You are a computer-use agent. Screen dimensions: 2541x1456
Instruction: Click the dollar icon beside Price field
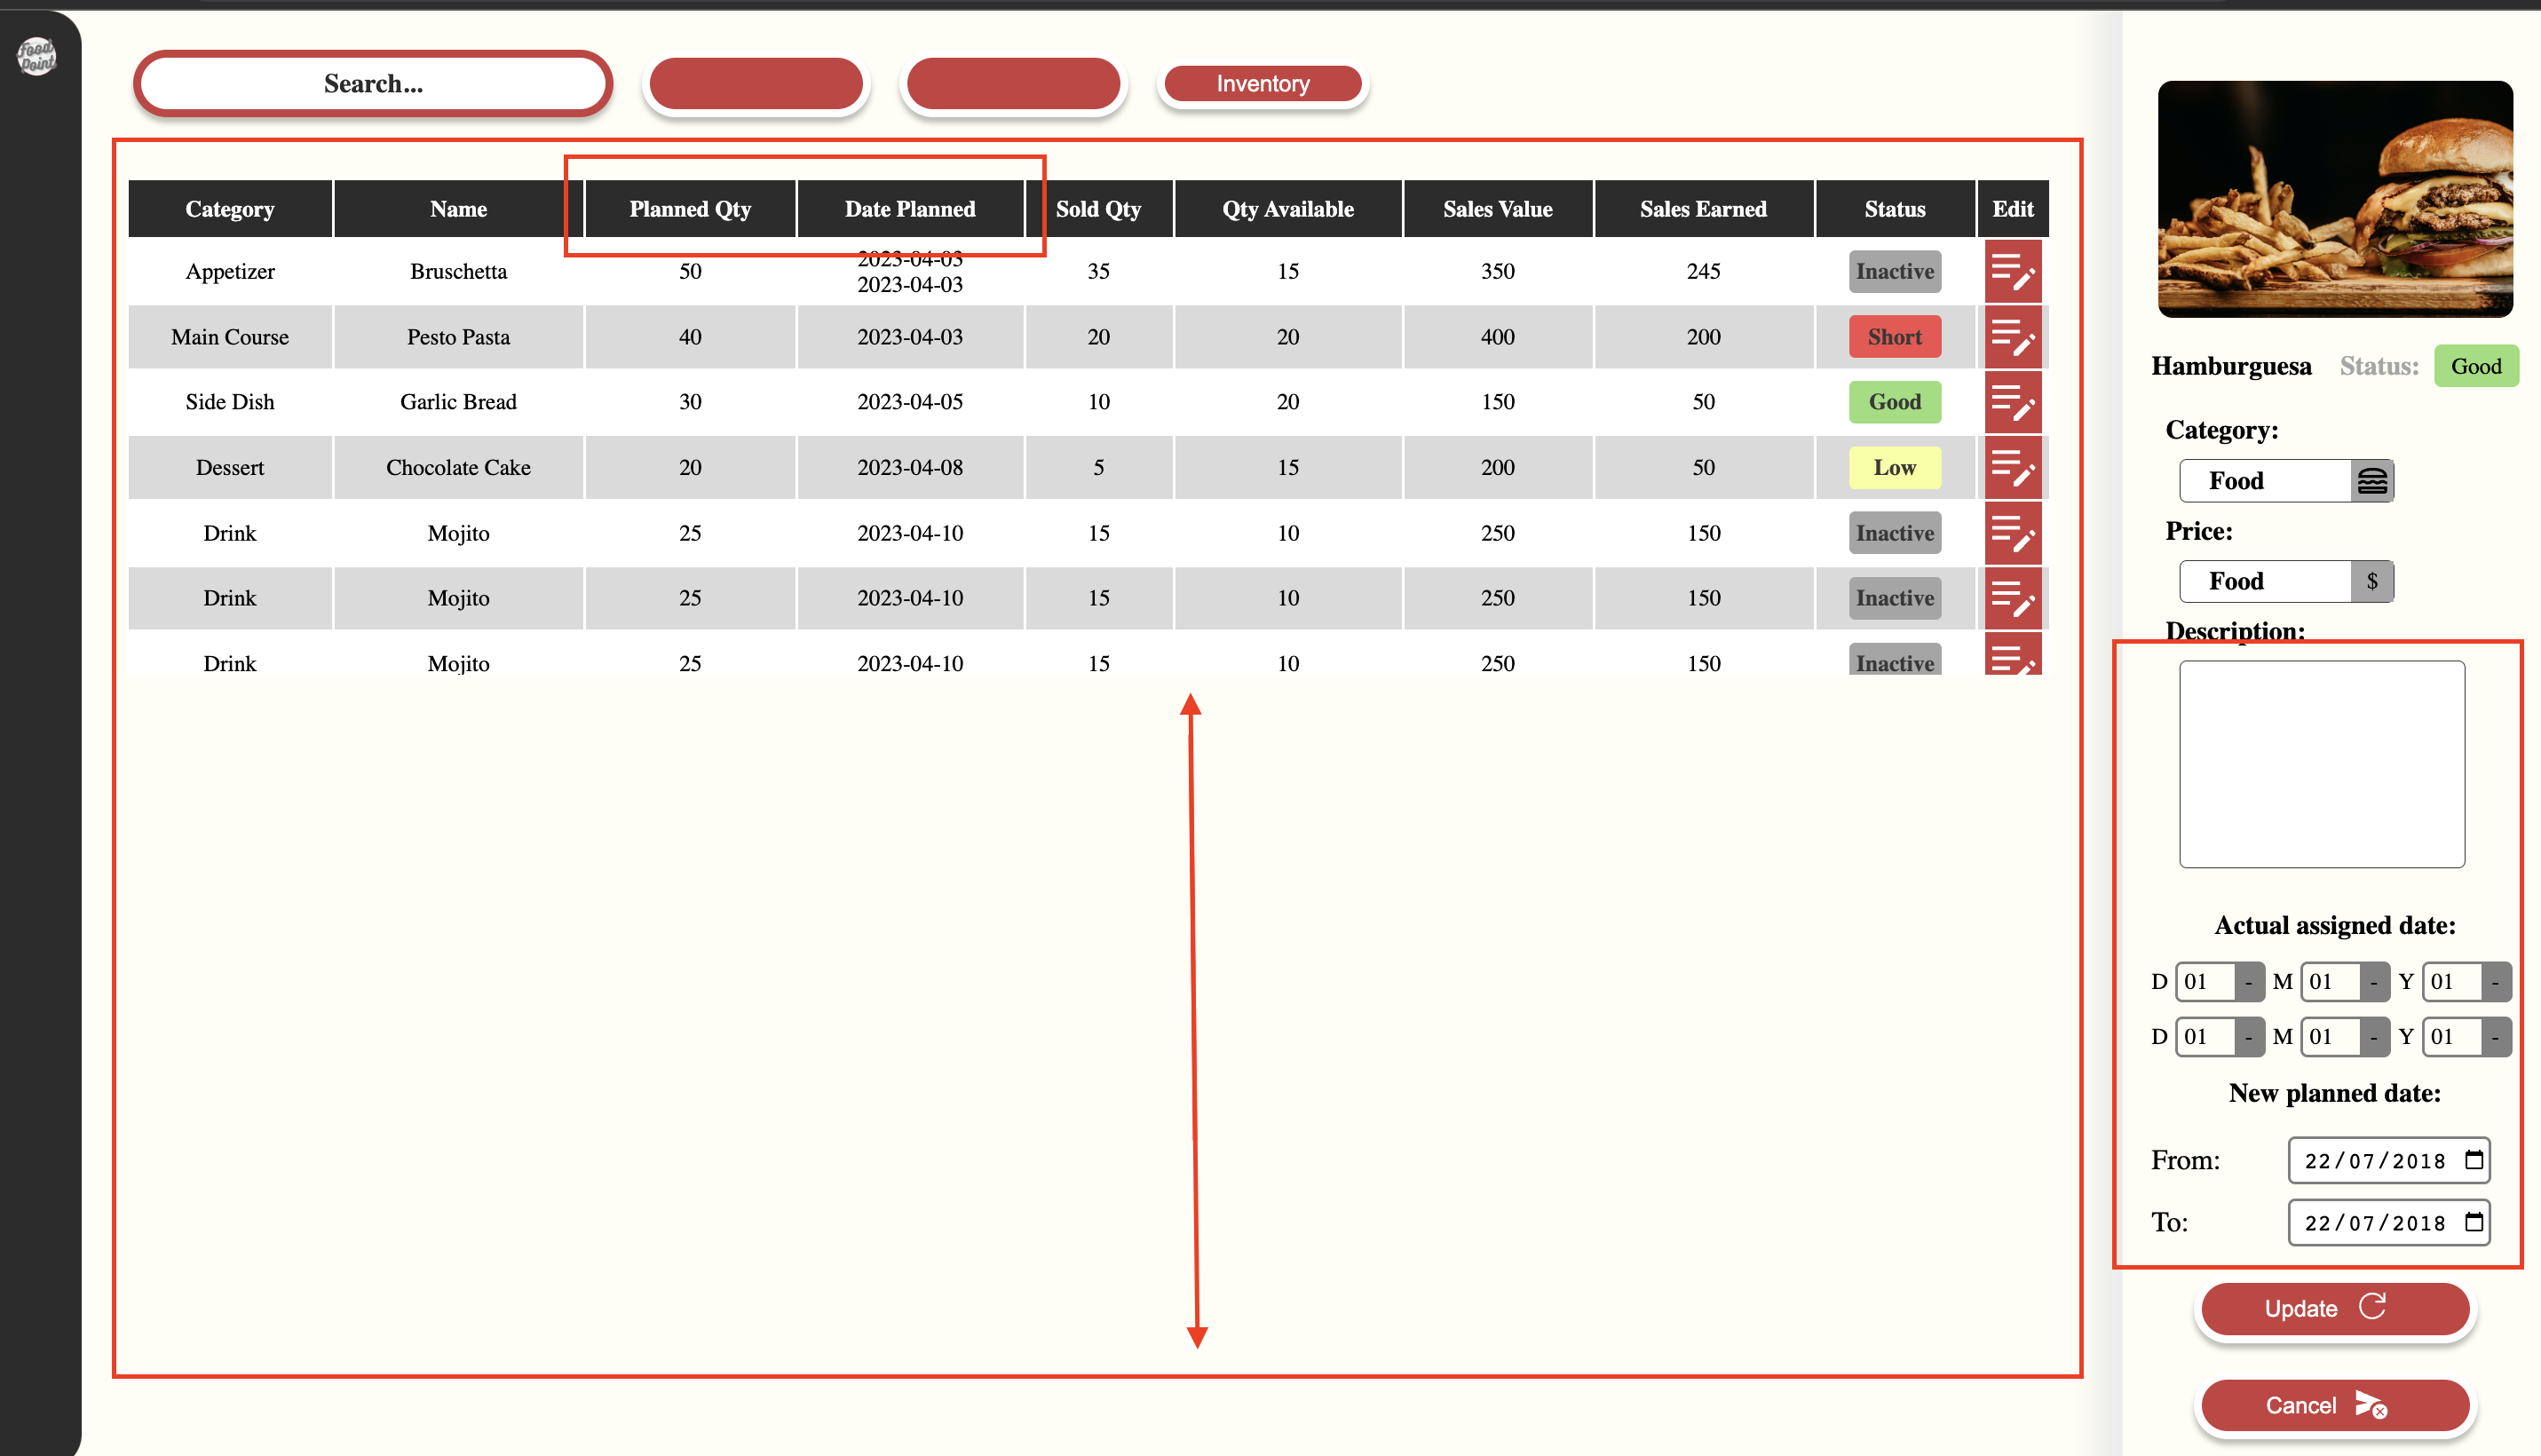2372,581
